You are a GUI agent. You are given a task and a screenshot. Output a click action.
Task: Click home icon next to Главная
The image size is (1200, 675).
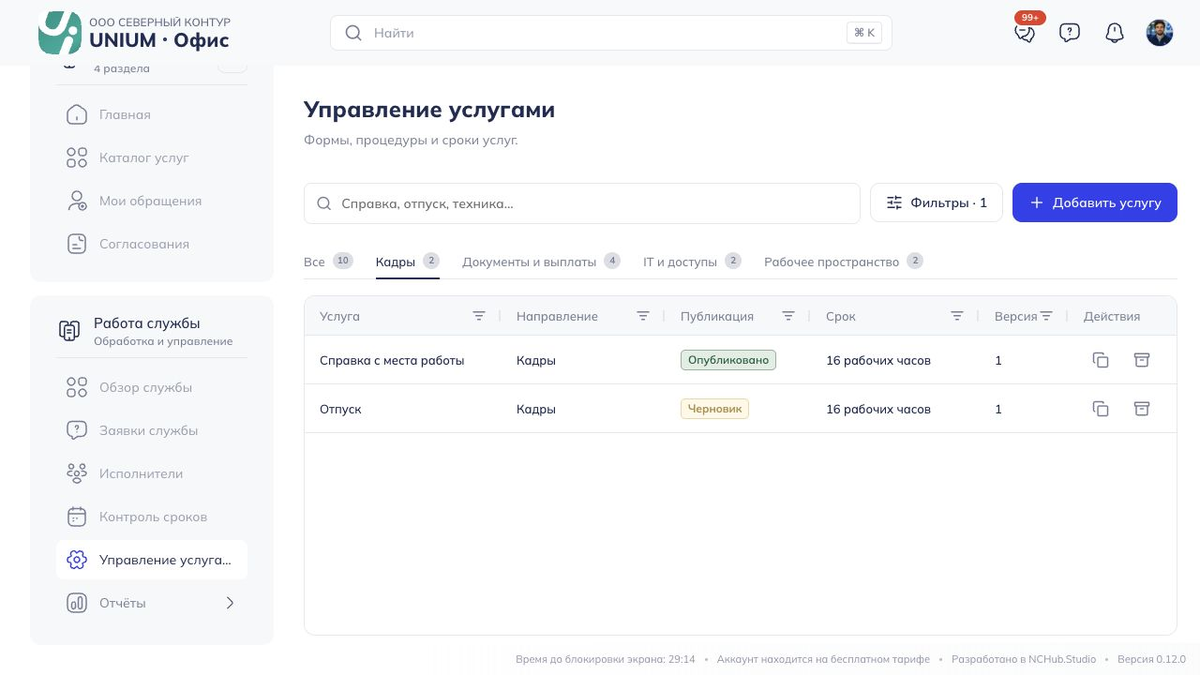point(77,115)
